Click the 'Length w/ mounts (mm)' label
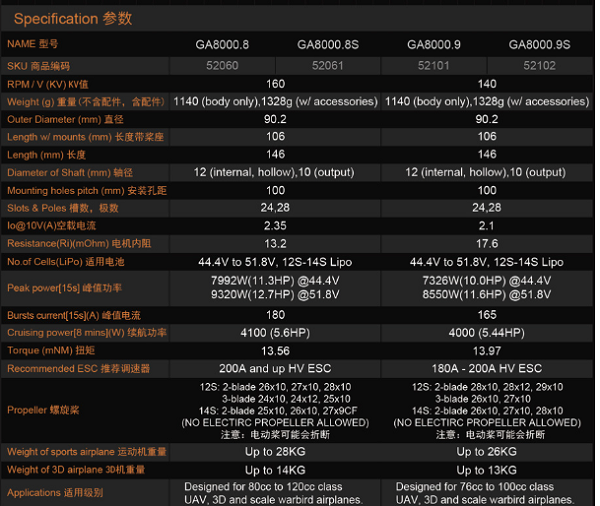This screenshot has width=600, height=506. coord(85,137)
